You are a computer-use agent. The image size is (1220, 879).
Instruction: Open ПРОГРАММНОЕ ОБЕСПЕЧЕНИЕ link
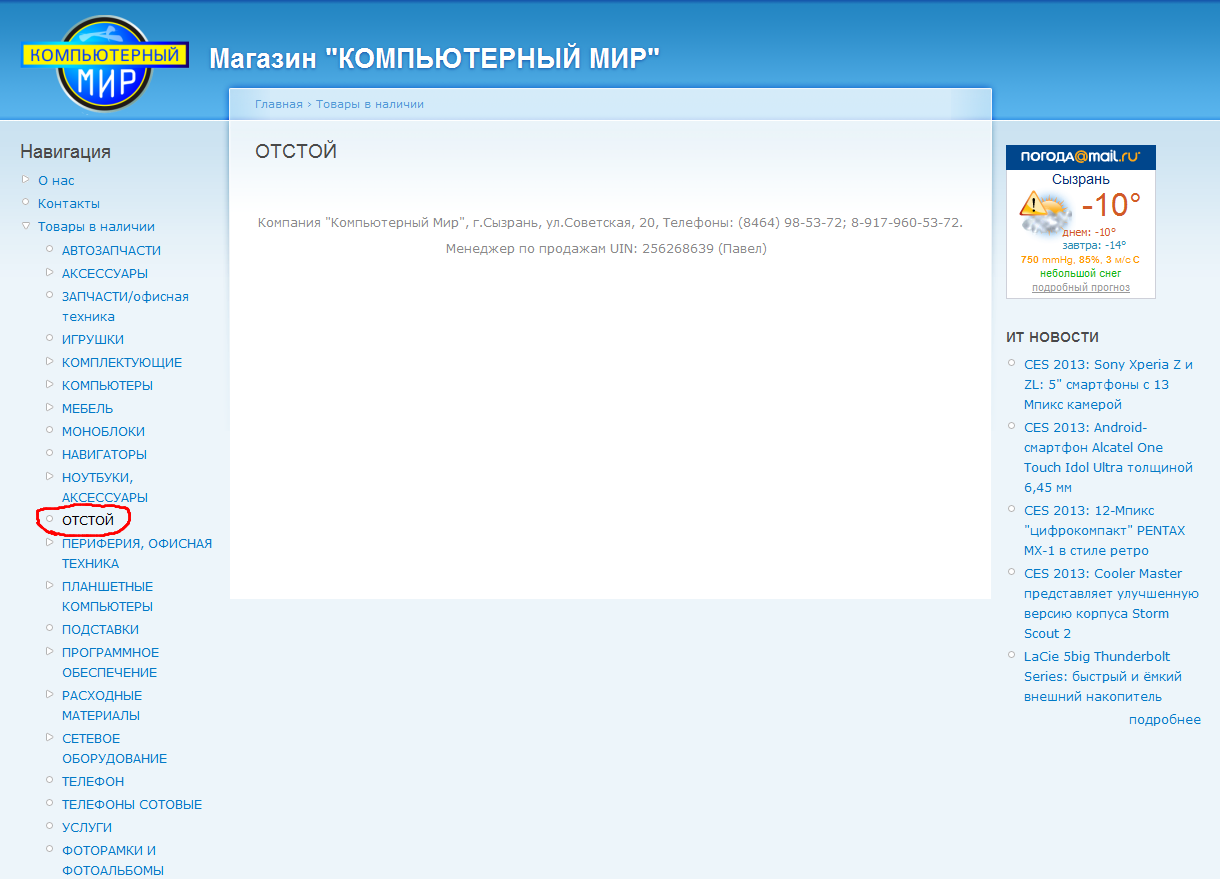110,663
